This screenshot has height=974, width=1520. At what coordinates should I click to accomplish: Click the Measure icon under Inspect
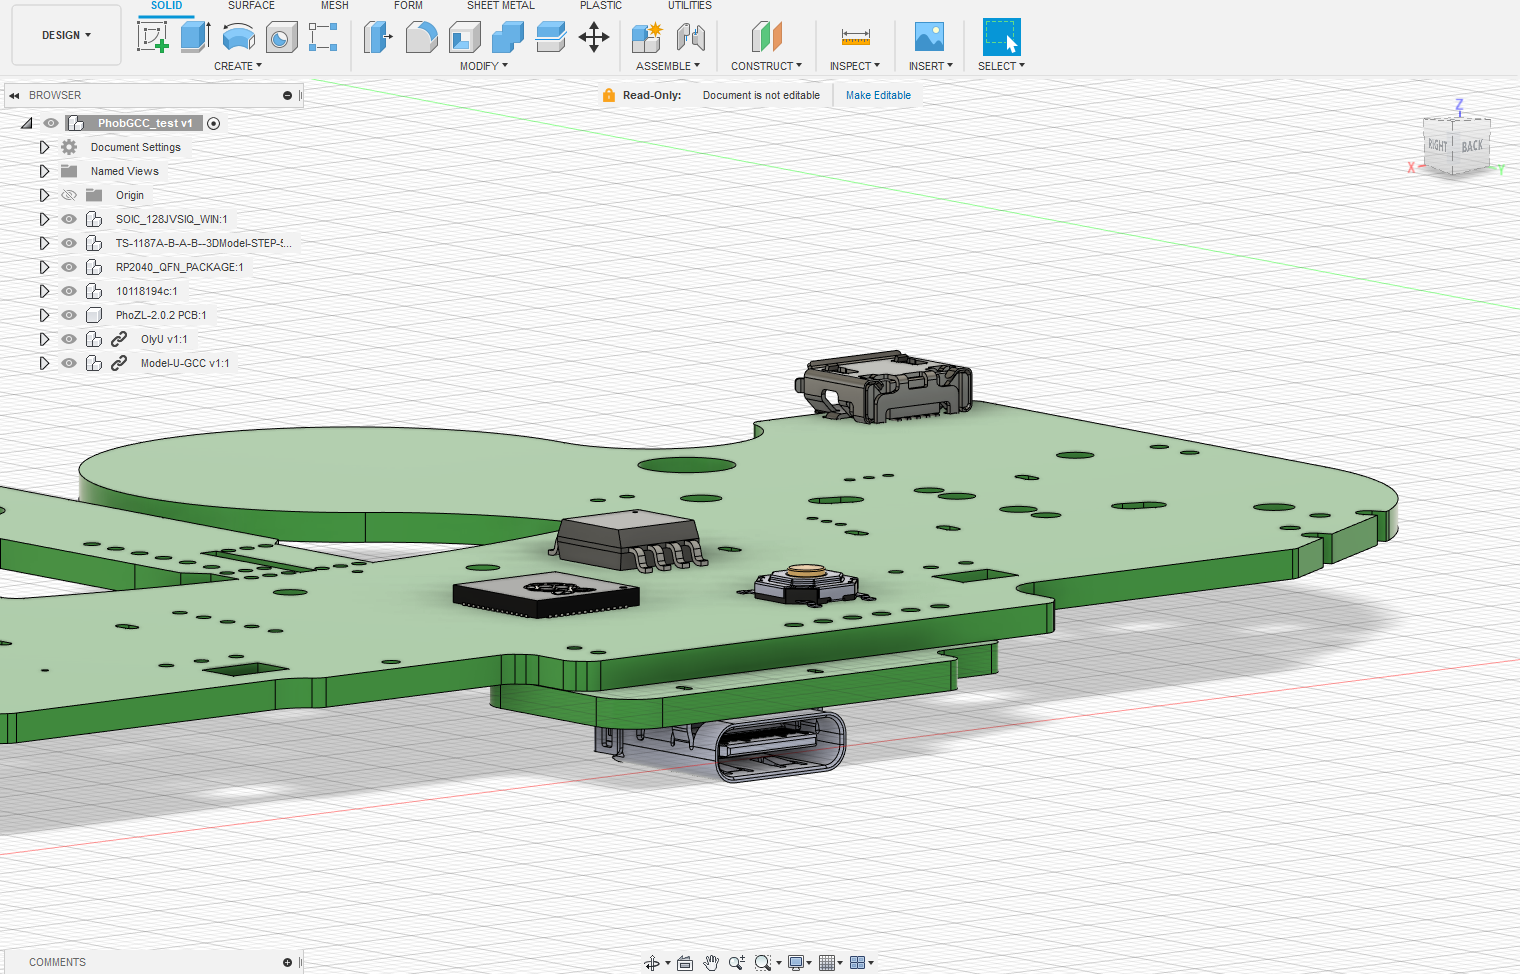click(x=855, y=37)
